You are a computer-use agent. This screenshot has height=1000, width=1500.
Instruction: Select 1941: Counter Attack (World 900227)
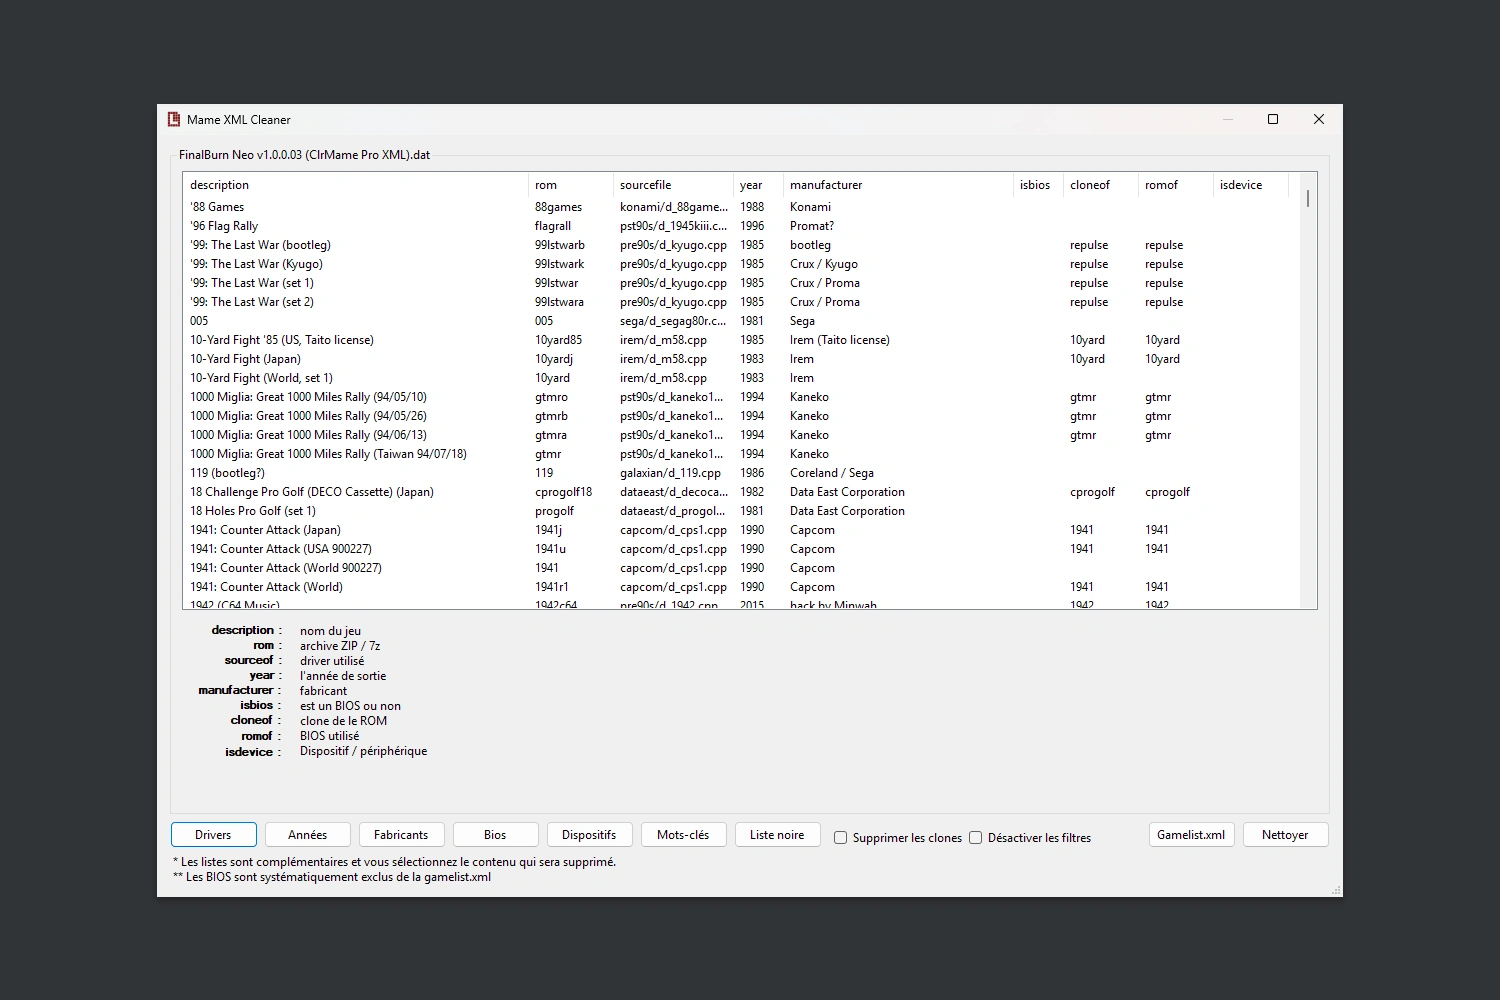(x=742, y=568)
